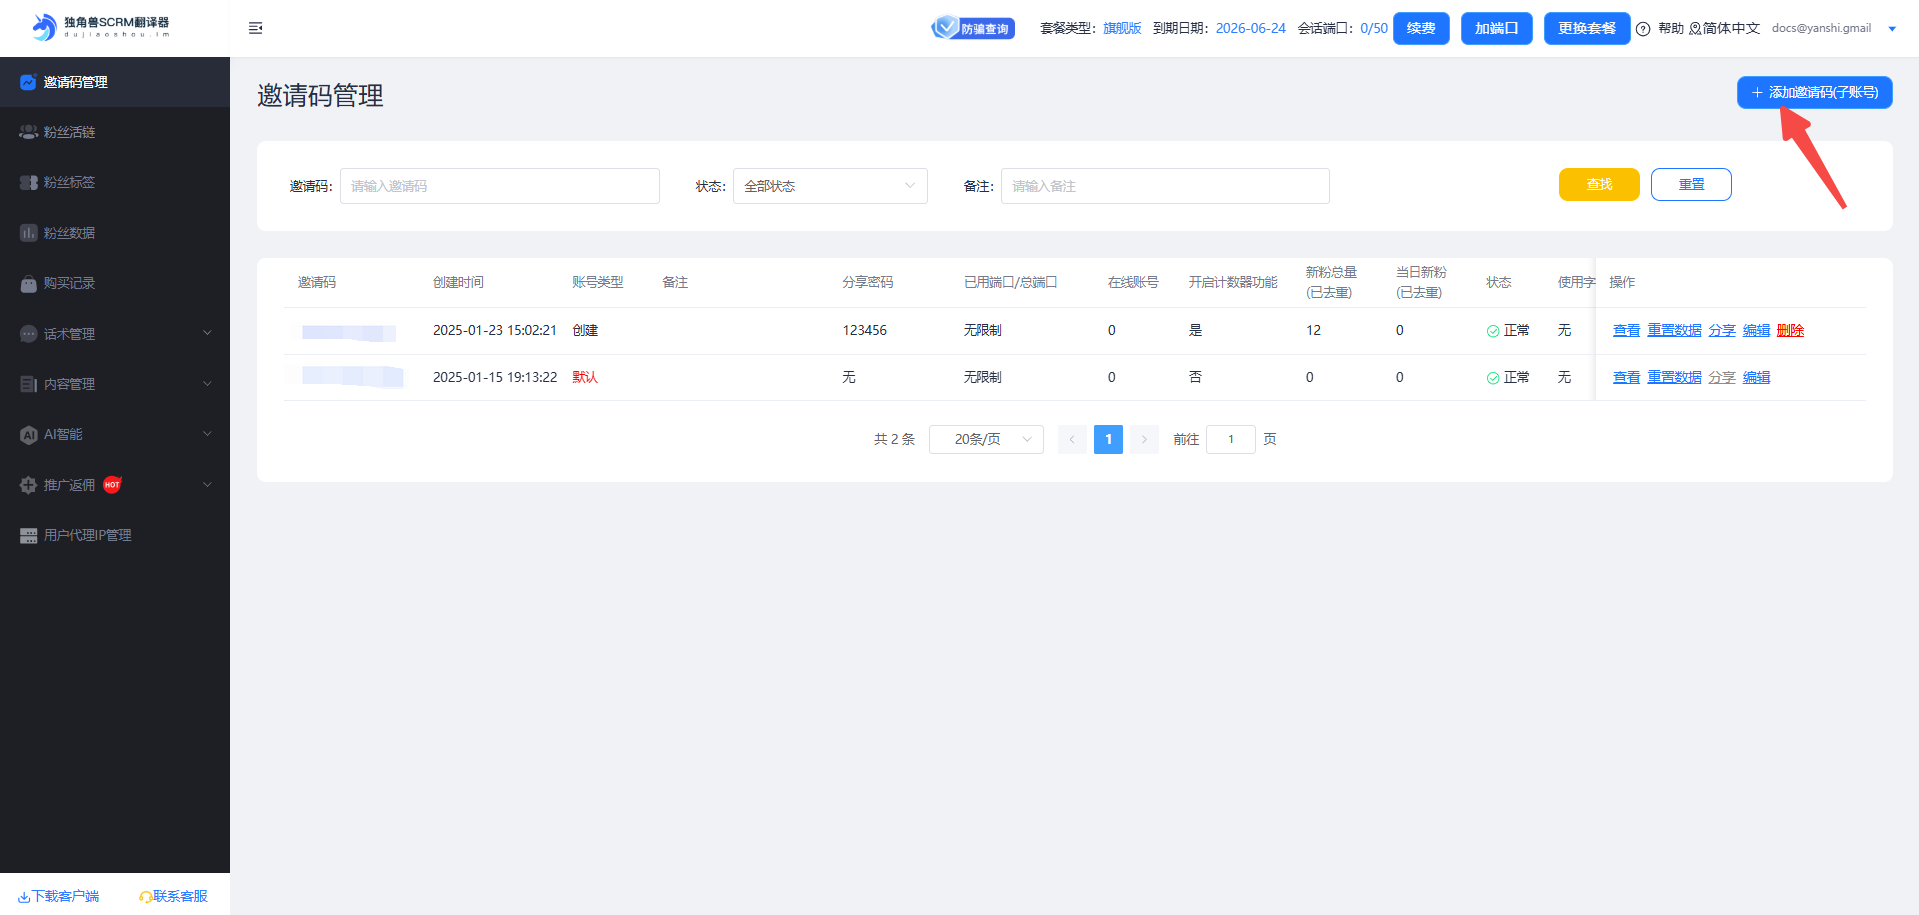Expand the 话术管理 submenu
The image size is (1919, 915).
[x=207, y=333]
